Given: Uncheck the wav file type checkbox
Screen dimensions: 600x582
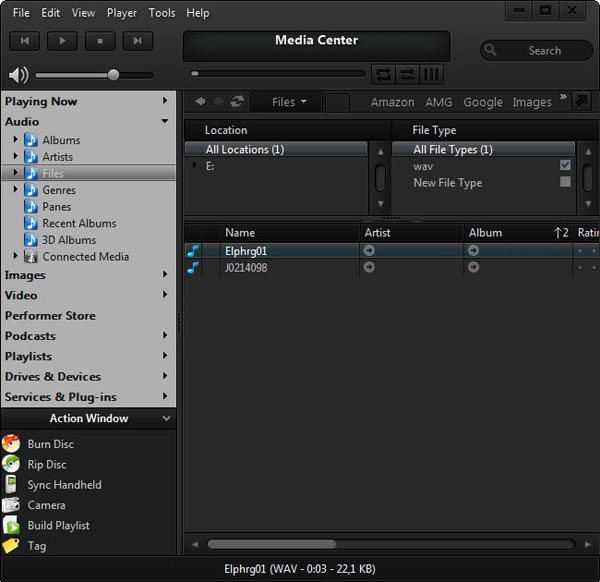Looking at the screenshot, I should click(565, 165).
